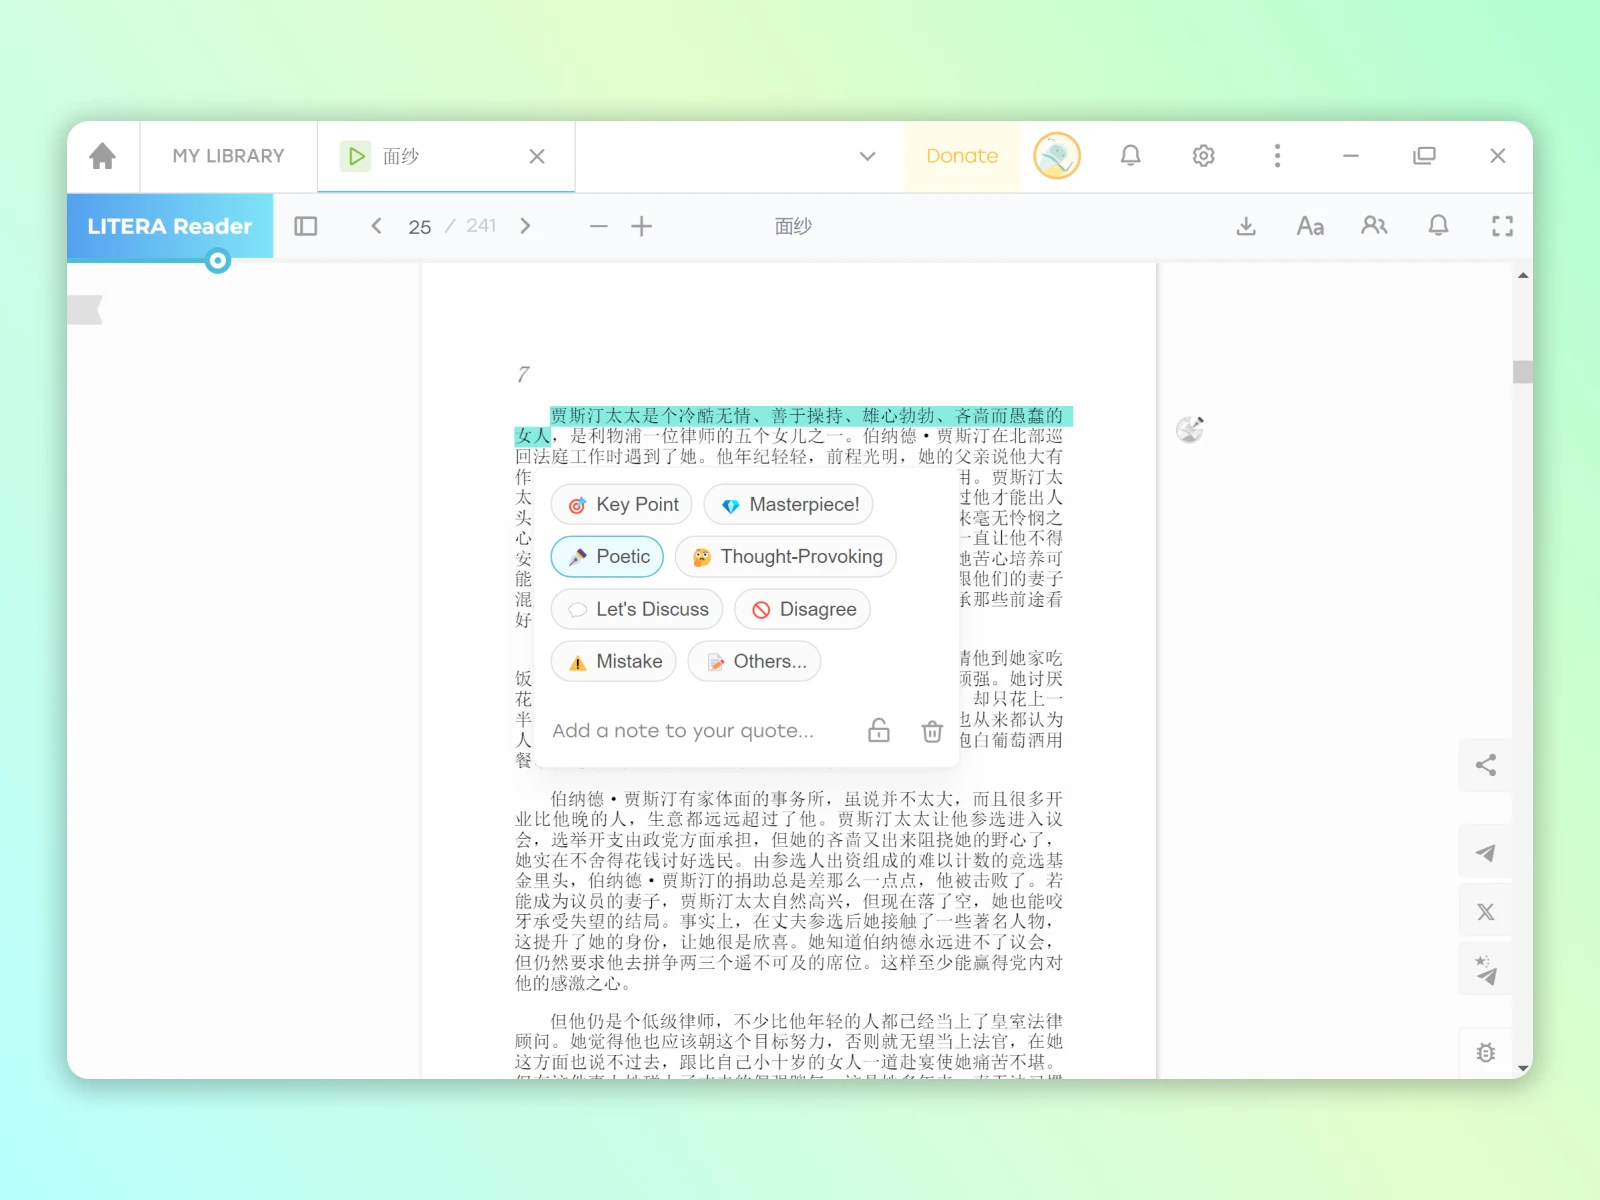Click the paper plane send icon
The image size is (1600, 1200).
[x=1486, y=853]
